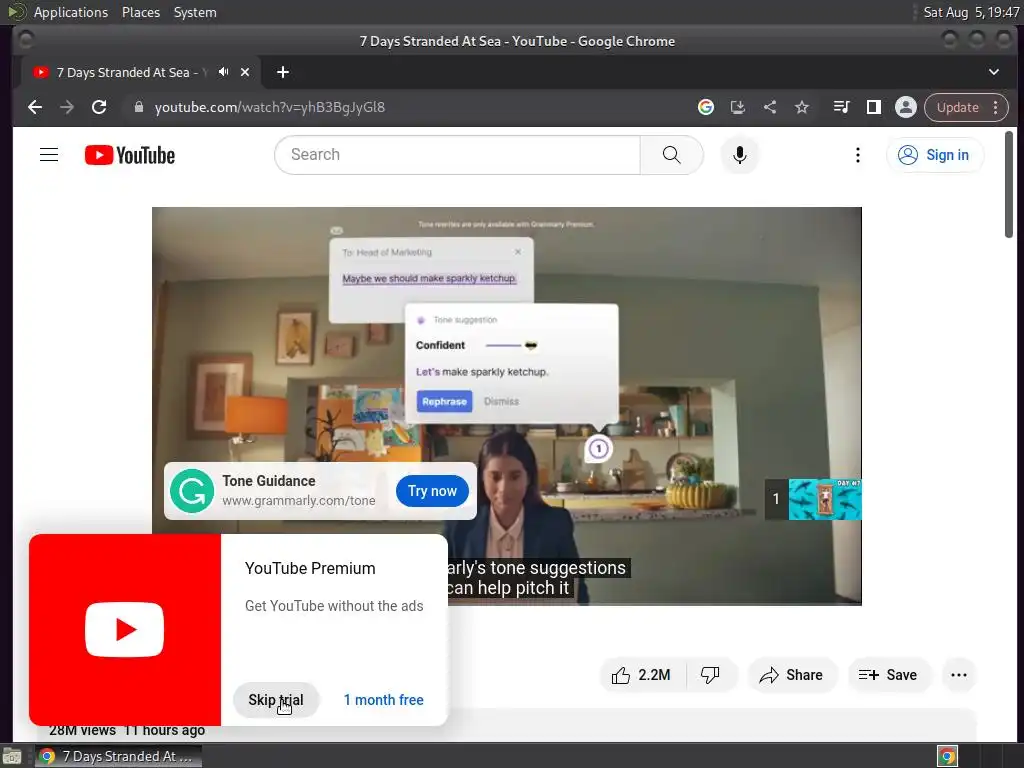Go back with the browser back arrow
Image resolution: width=1024 pixels, height=768 pixels.
[x=35, y=107]
